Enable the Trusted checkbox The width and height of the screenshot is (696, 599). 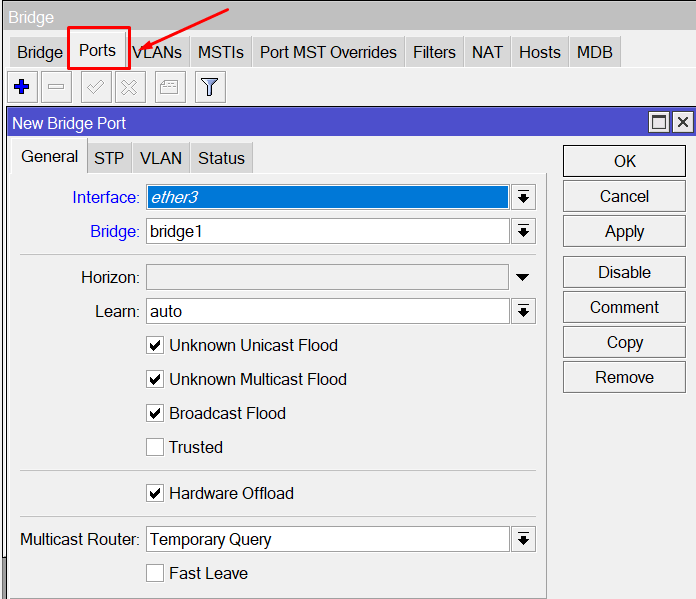point(155,447)
